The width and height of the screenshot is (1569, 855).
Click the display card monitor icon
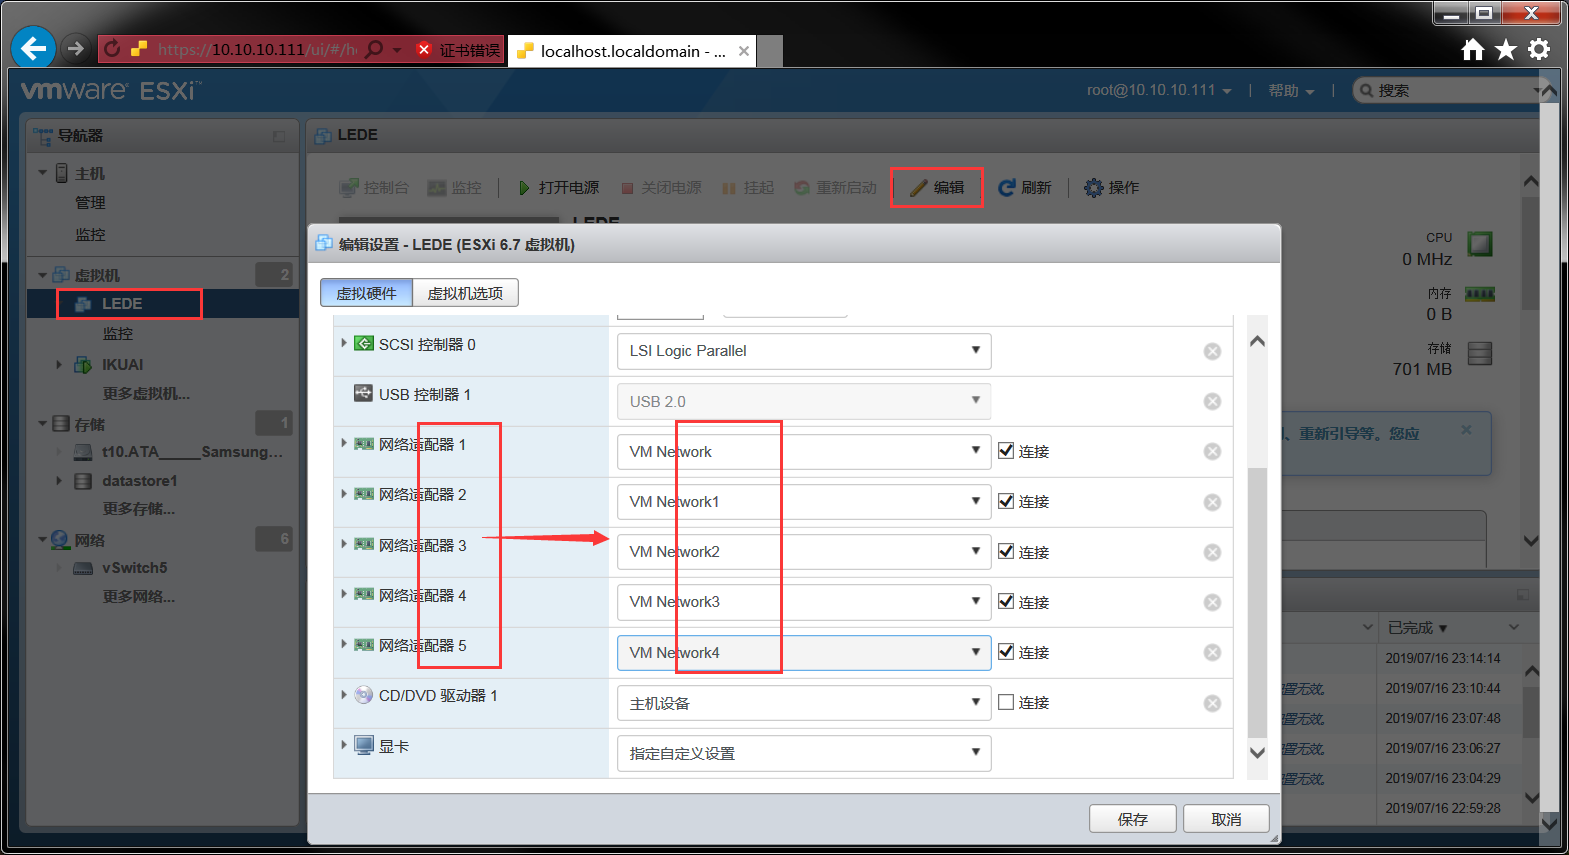[364, 746]
